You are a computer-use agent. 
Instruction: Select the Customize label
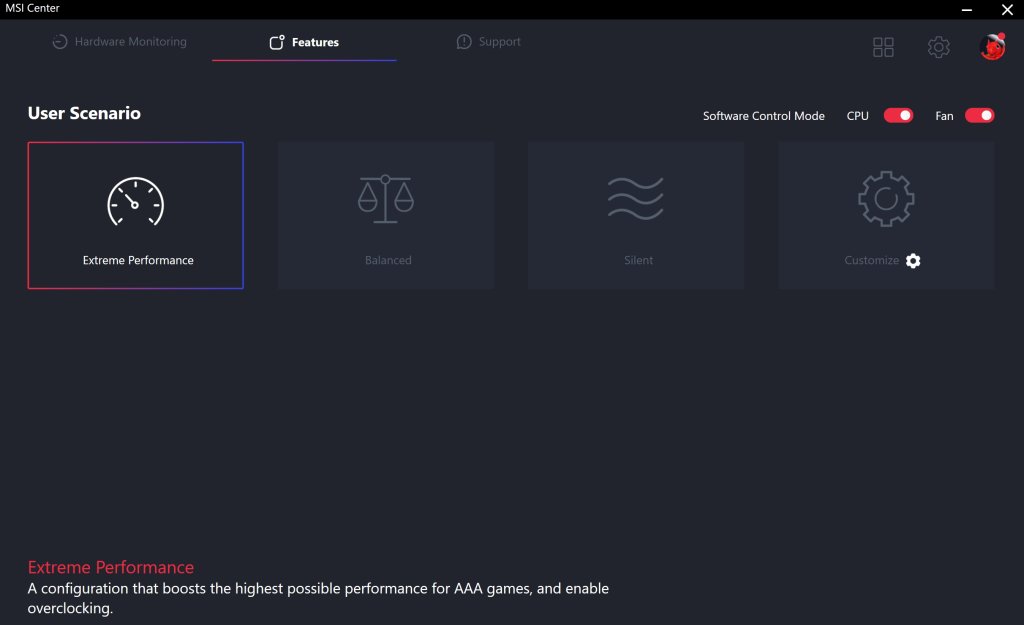tap(871, 260)
